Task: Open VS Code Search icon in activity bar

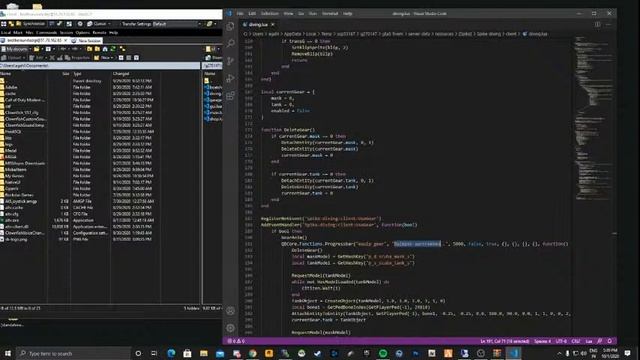Action: click(x=231, y=43)
